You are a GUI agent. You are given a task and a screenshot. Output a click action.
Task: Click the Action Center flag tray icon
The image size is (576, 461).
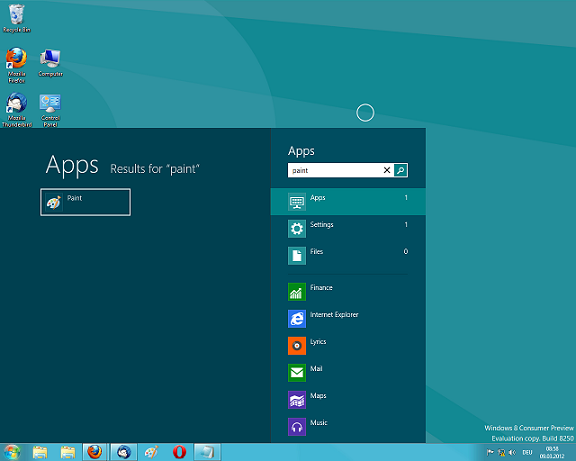click(x=490, y=453)
